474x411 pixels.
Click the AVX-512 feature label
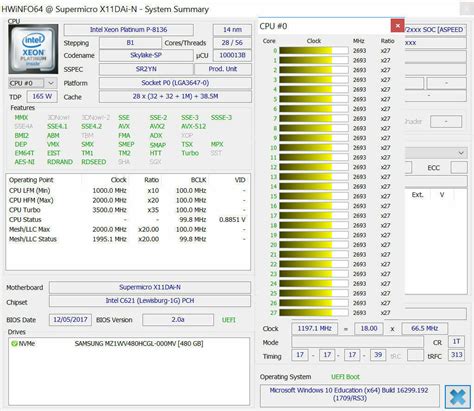(x=193, y=126)
